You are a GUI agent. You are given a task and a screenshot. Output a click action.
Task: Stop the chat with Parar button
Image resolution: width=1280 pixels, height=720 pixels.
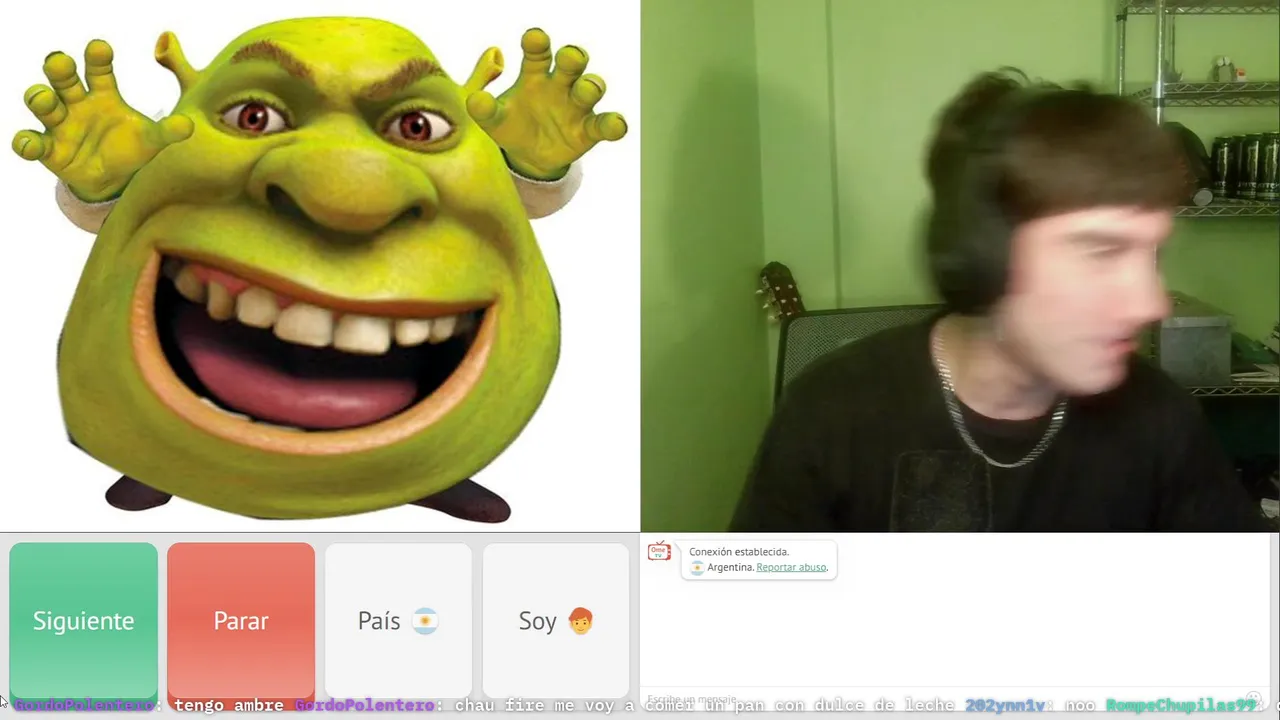point(241,620)
